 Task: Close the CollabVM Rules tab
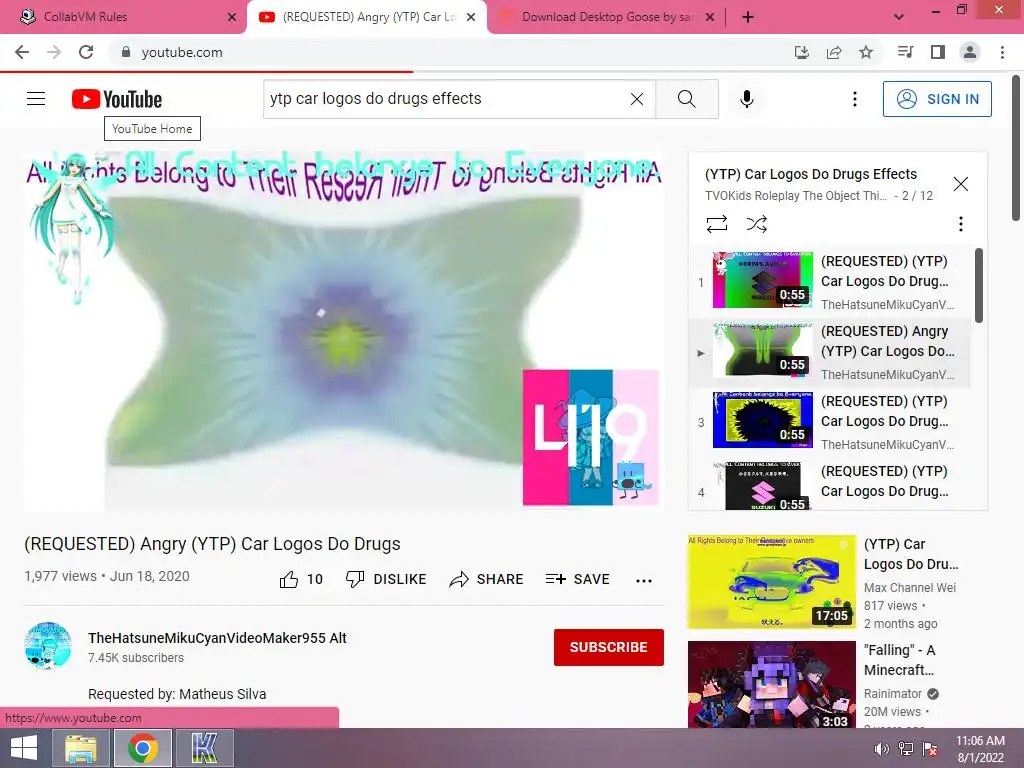[x=231, y=17]
